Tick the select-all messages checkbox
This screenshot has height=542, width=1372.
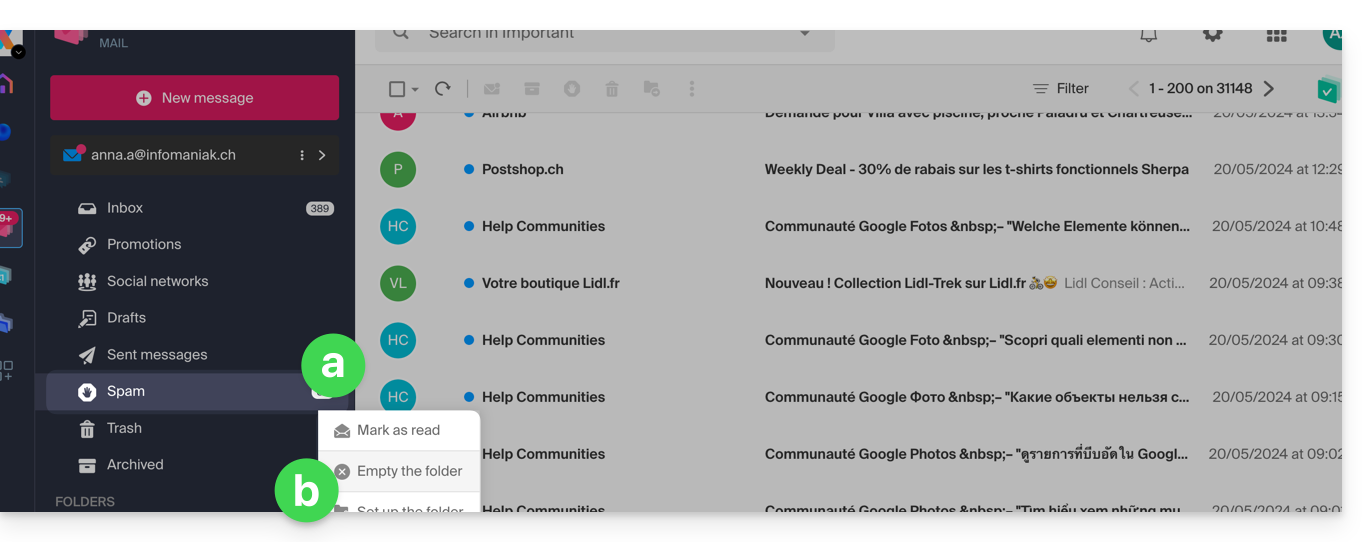click(396, 89)
